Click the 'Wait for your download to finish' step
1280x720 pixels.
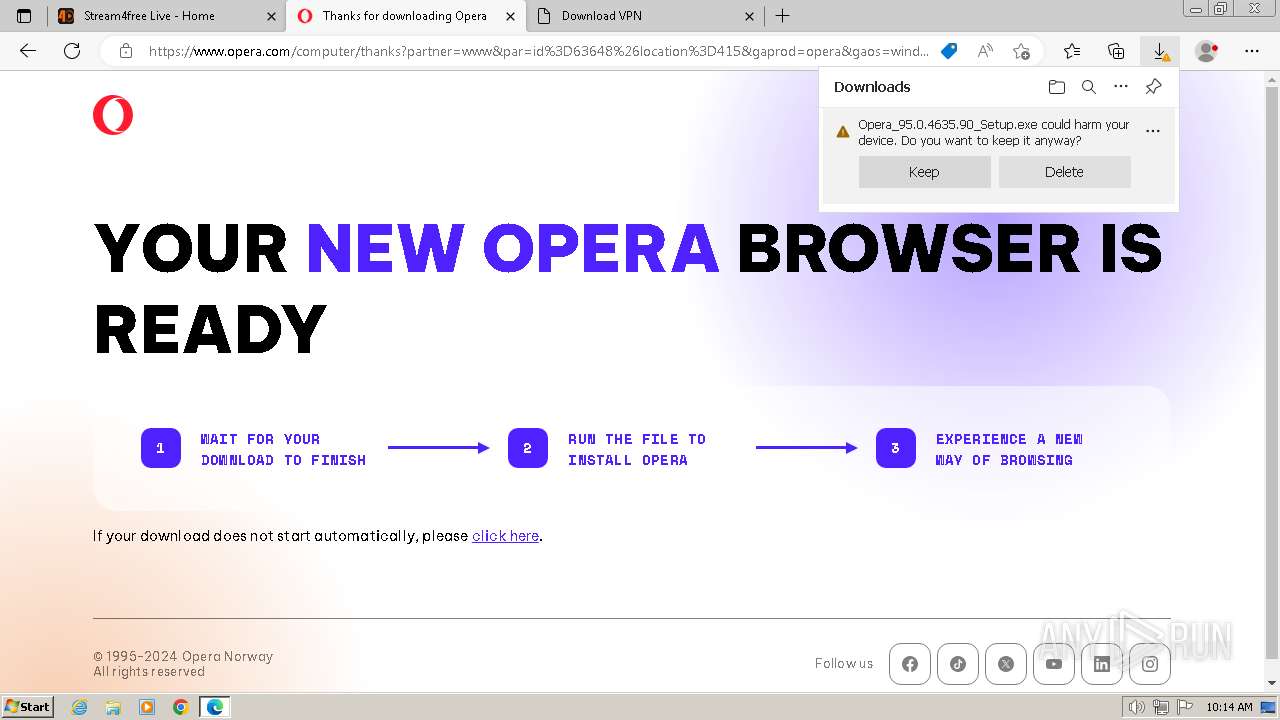tap(283, 449)
